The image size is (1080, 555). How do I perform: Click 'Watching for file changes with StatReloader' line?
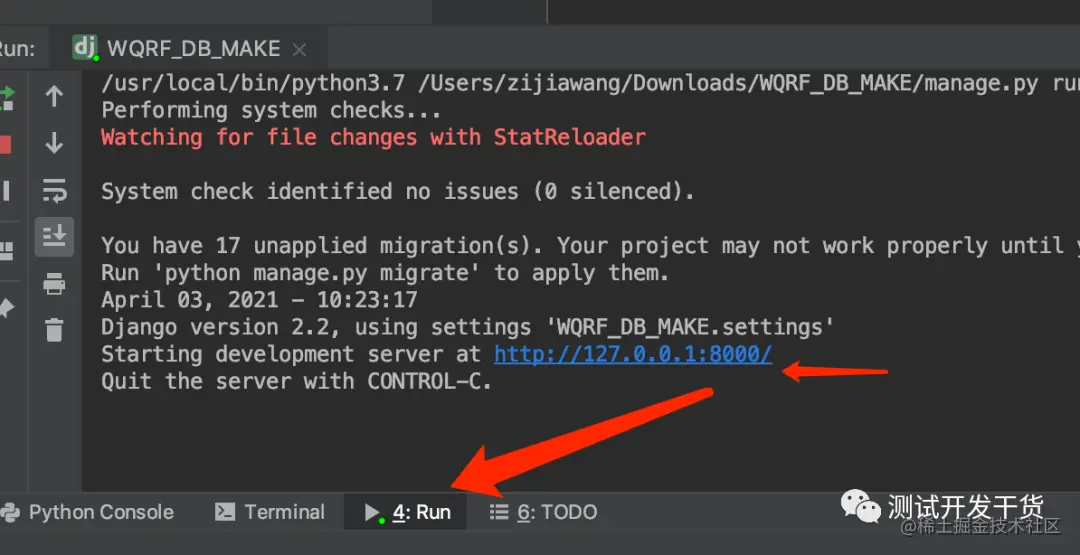(x=373, y=137)
